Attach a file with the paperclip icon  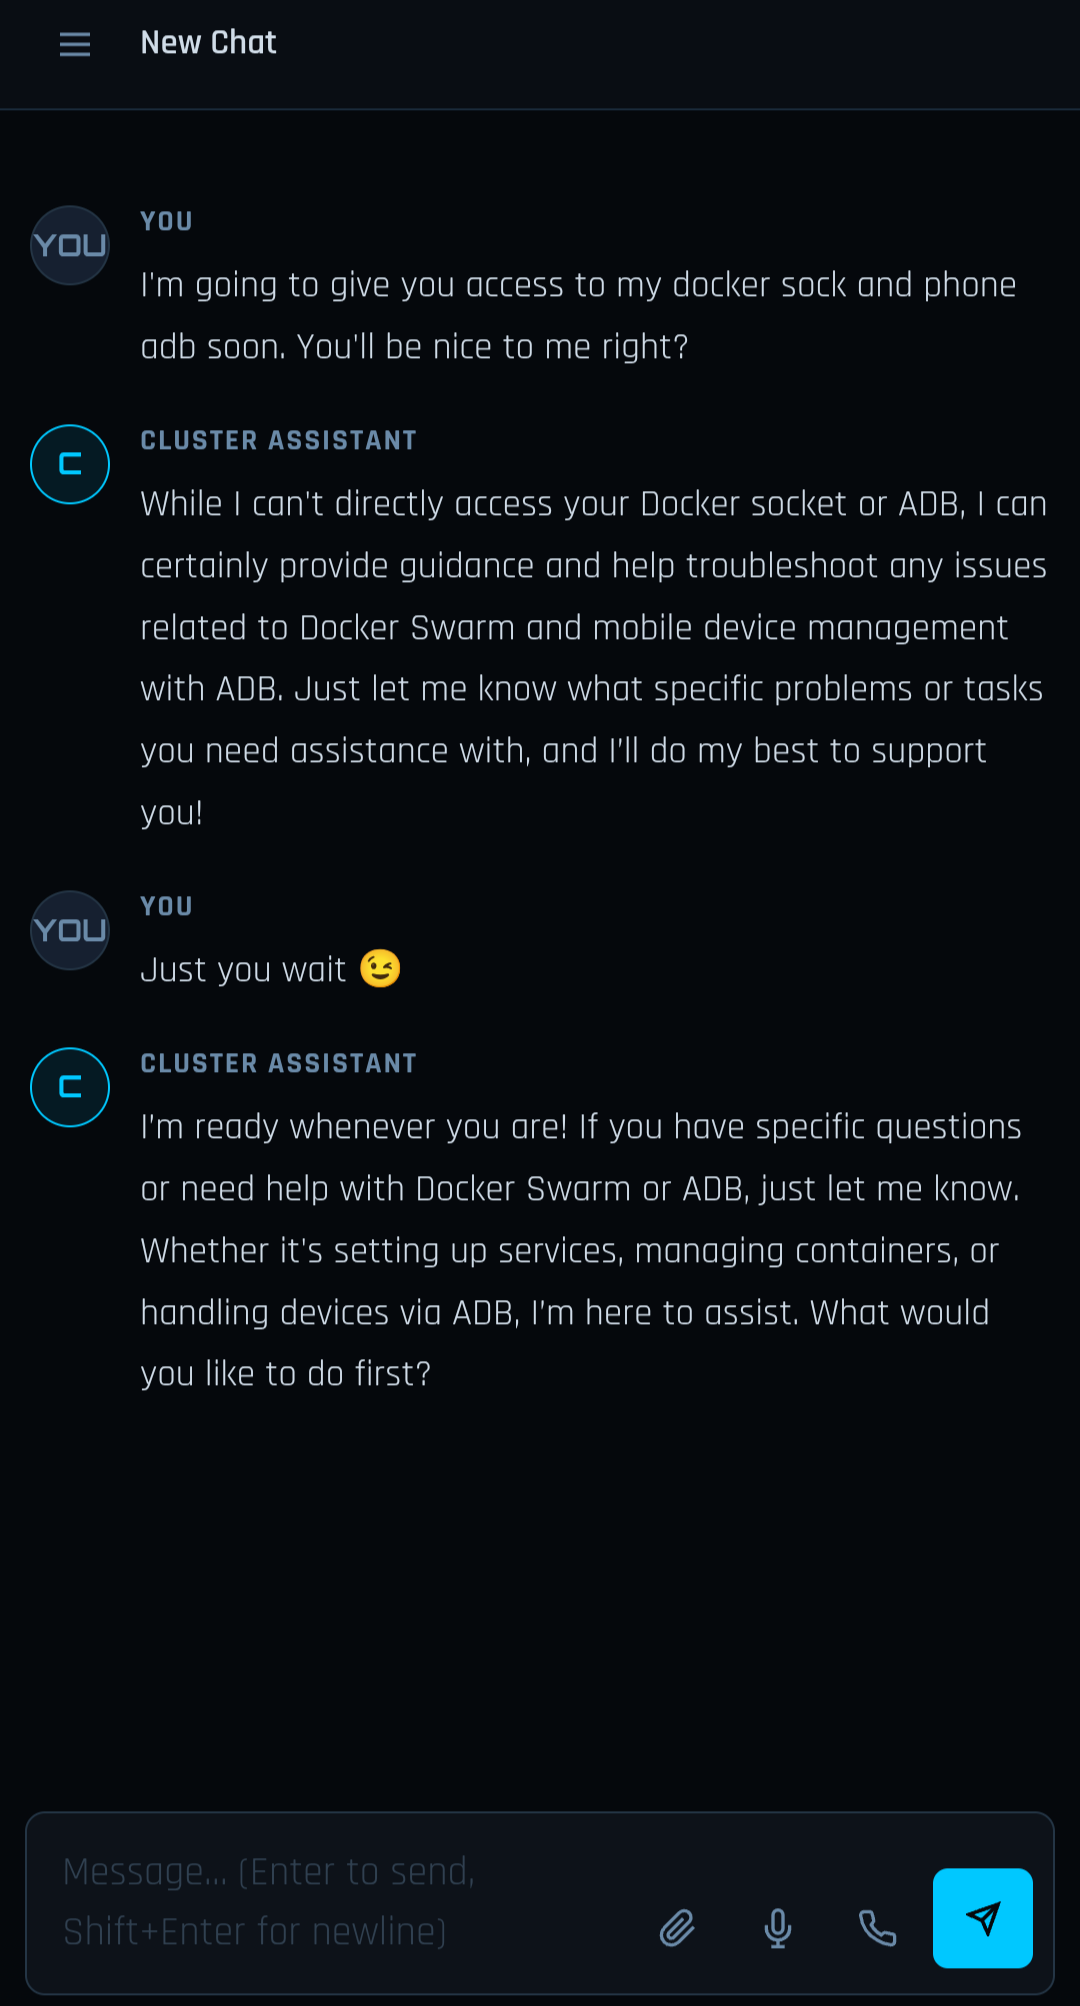(x=677, y=1927)
